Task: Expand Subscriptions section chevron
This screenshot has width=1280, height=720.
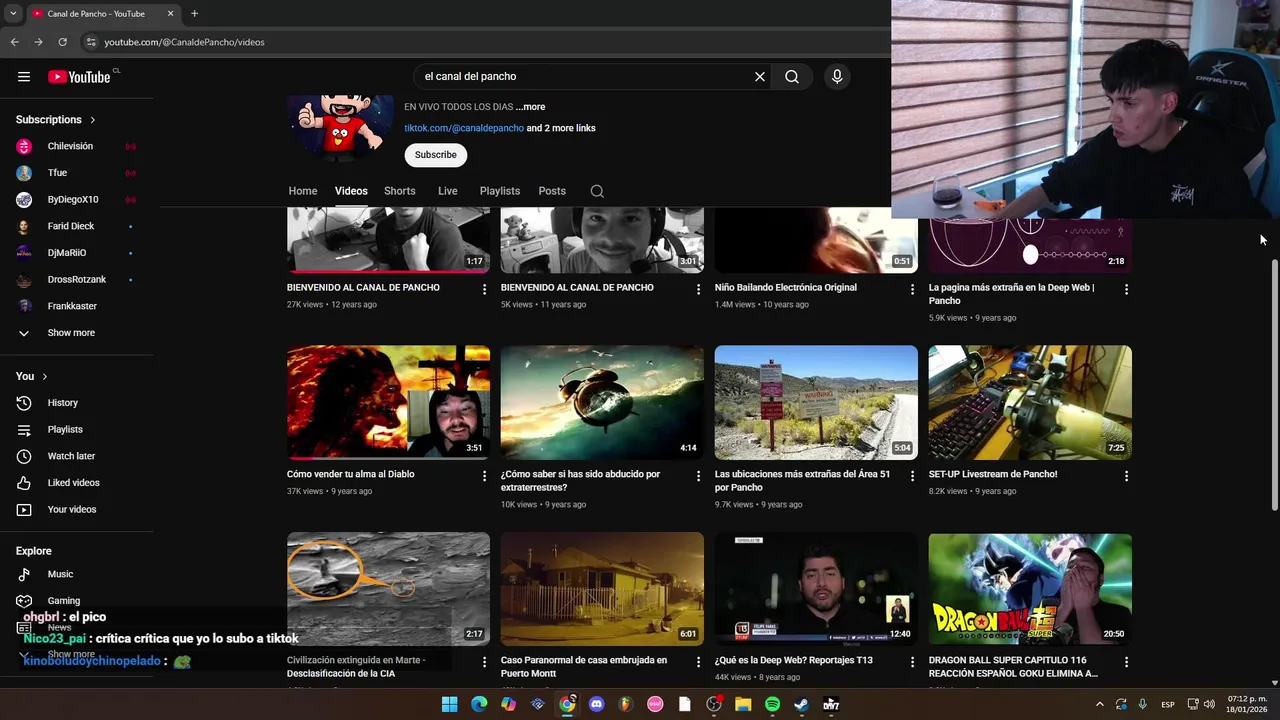Action: (93, 120)
